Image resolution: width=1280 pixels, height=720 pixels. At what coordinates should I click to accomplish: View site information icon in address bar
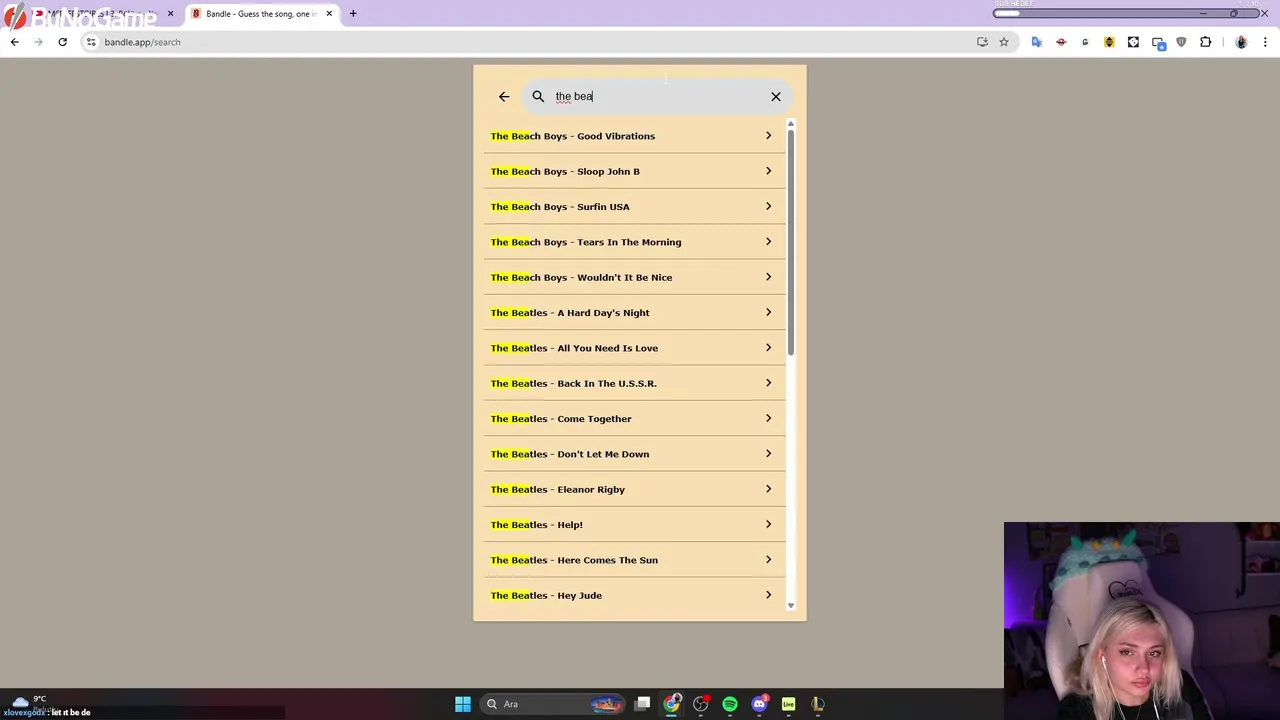90,42
